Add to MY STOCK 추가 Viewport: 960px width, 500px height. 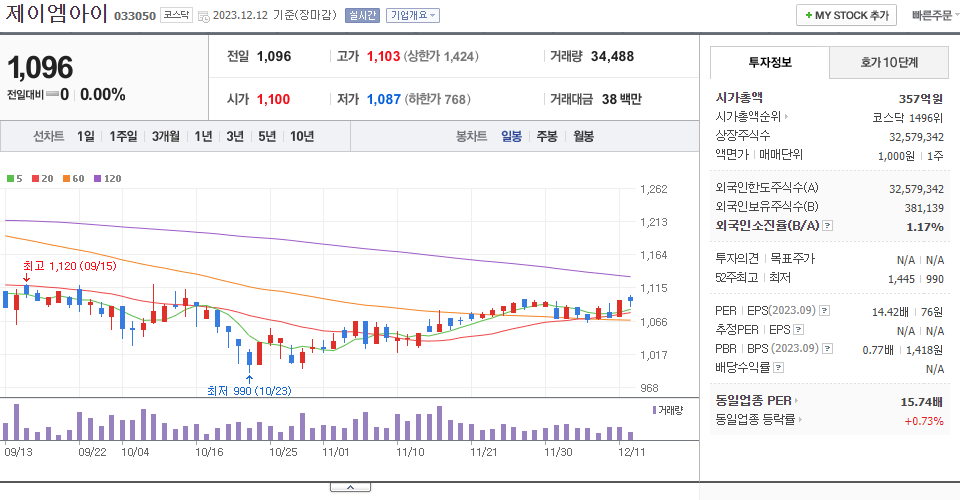(846, 15)
